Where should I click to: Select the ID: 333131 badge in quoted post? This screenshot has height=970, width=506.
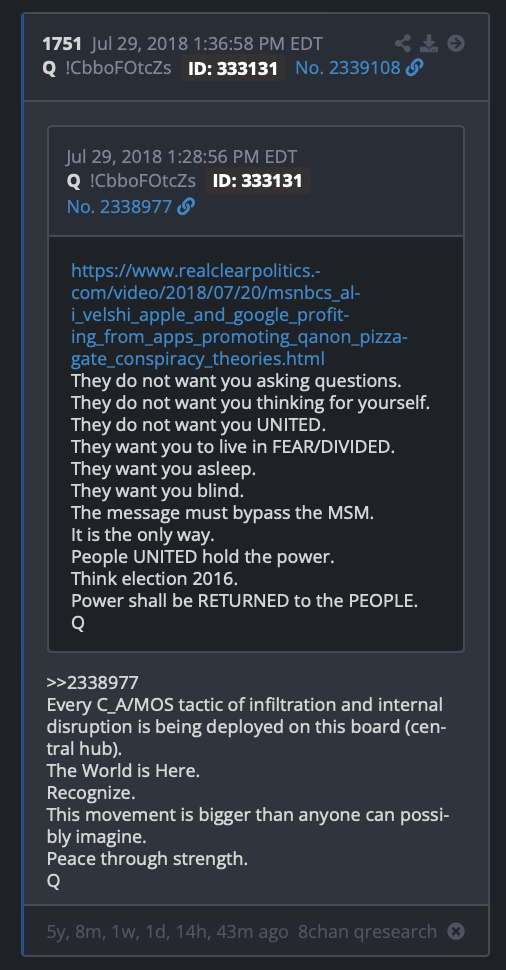(258, 181)
